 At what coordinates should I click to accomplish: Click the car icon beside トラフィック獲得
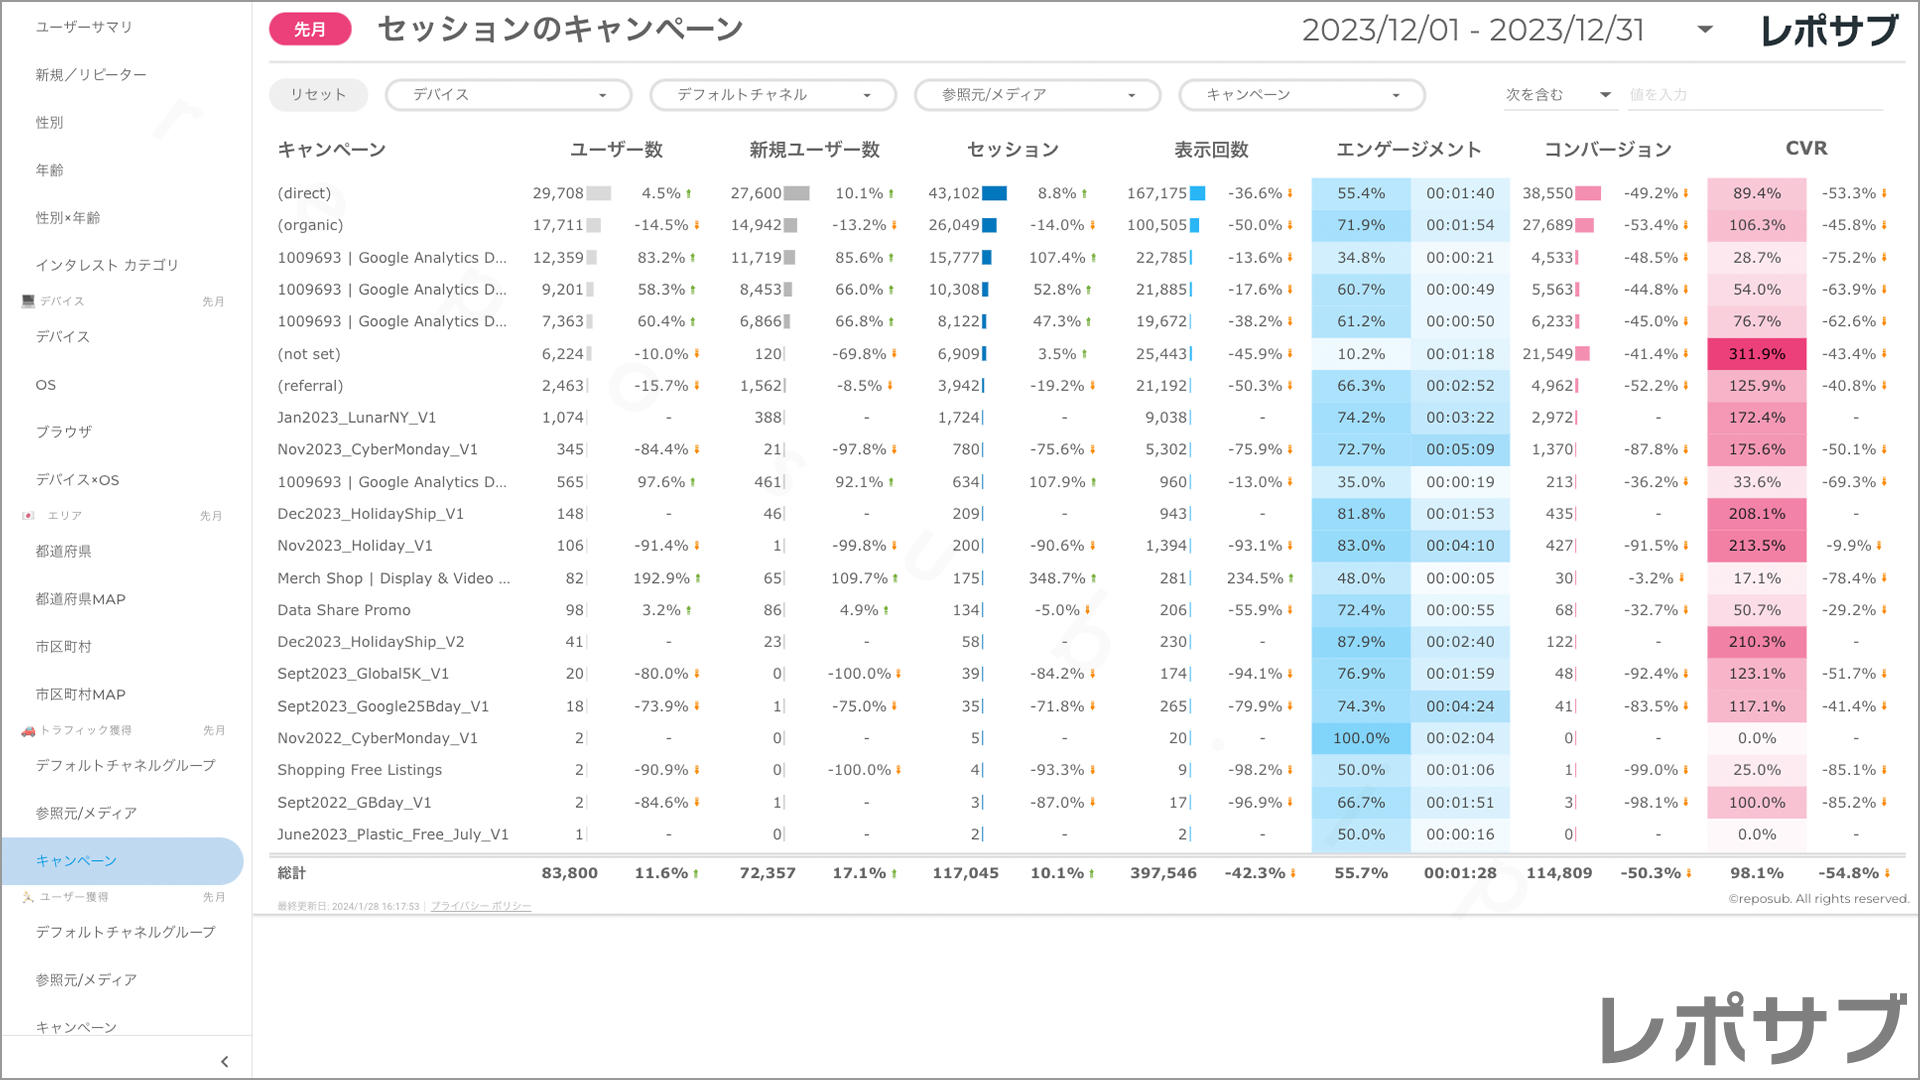coord(28,731)
